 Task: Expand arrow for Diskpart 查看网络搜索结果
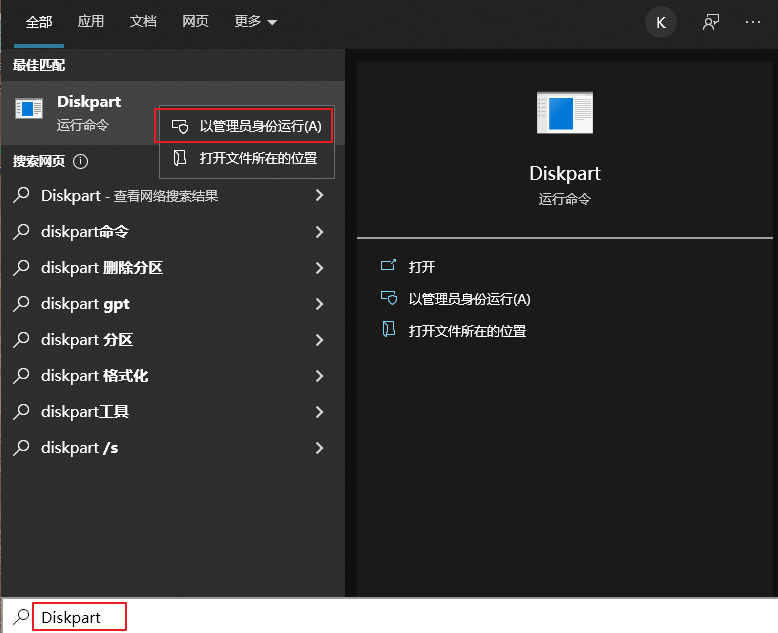[x=320, y=196]
